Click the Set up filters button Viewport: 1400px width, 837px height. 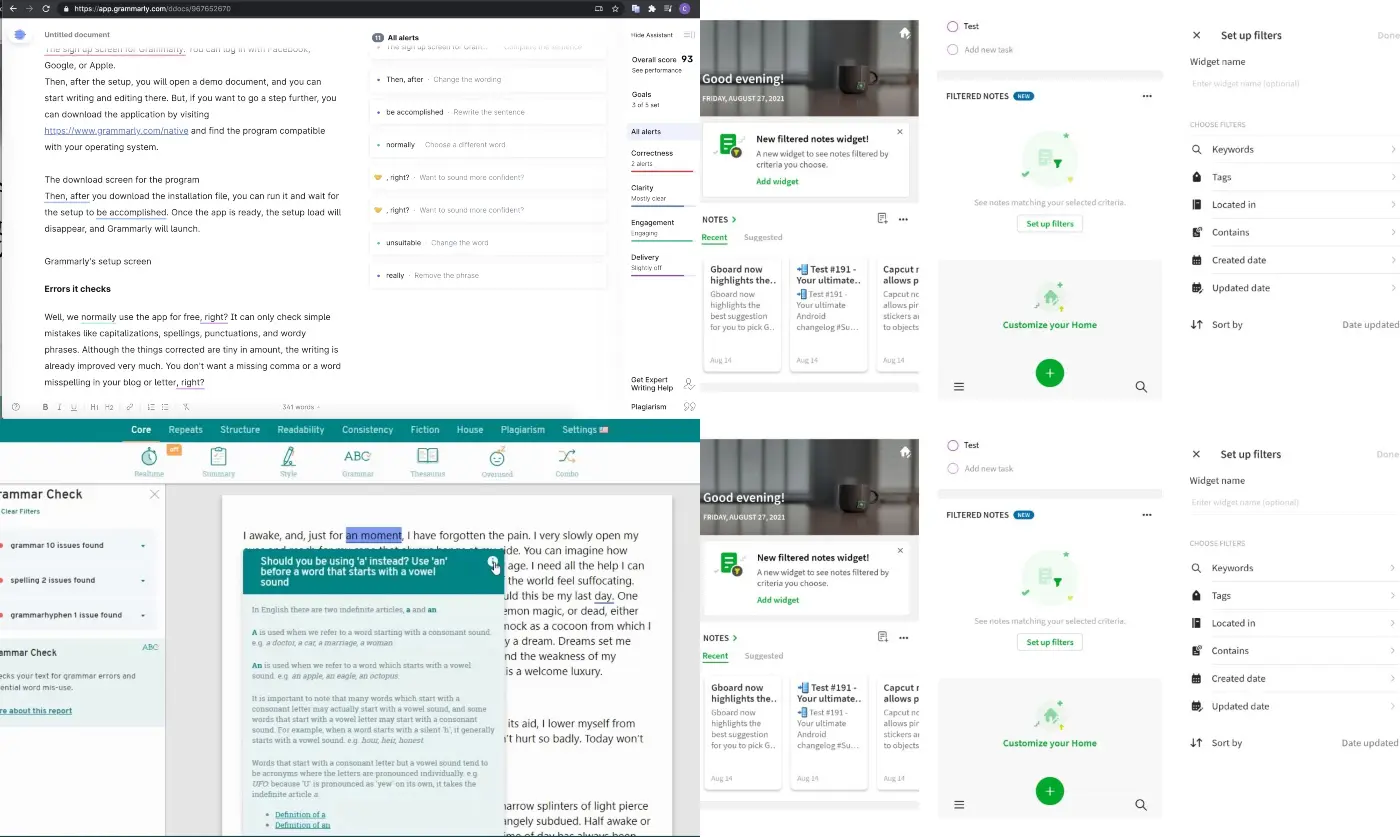coord(1049,223)
